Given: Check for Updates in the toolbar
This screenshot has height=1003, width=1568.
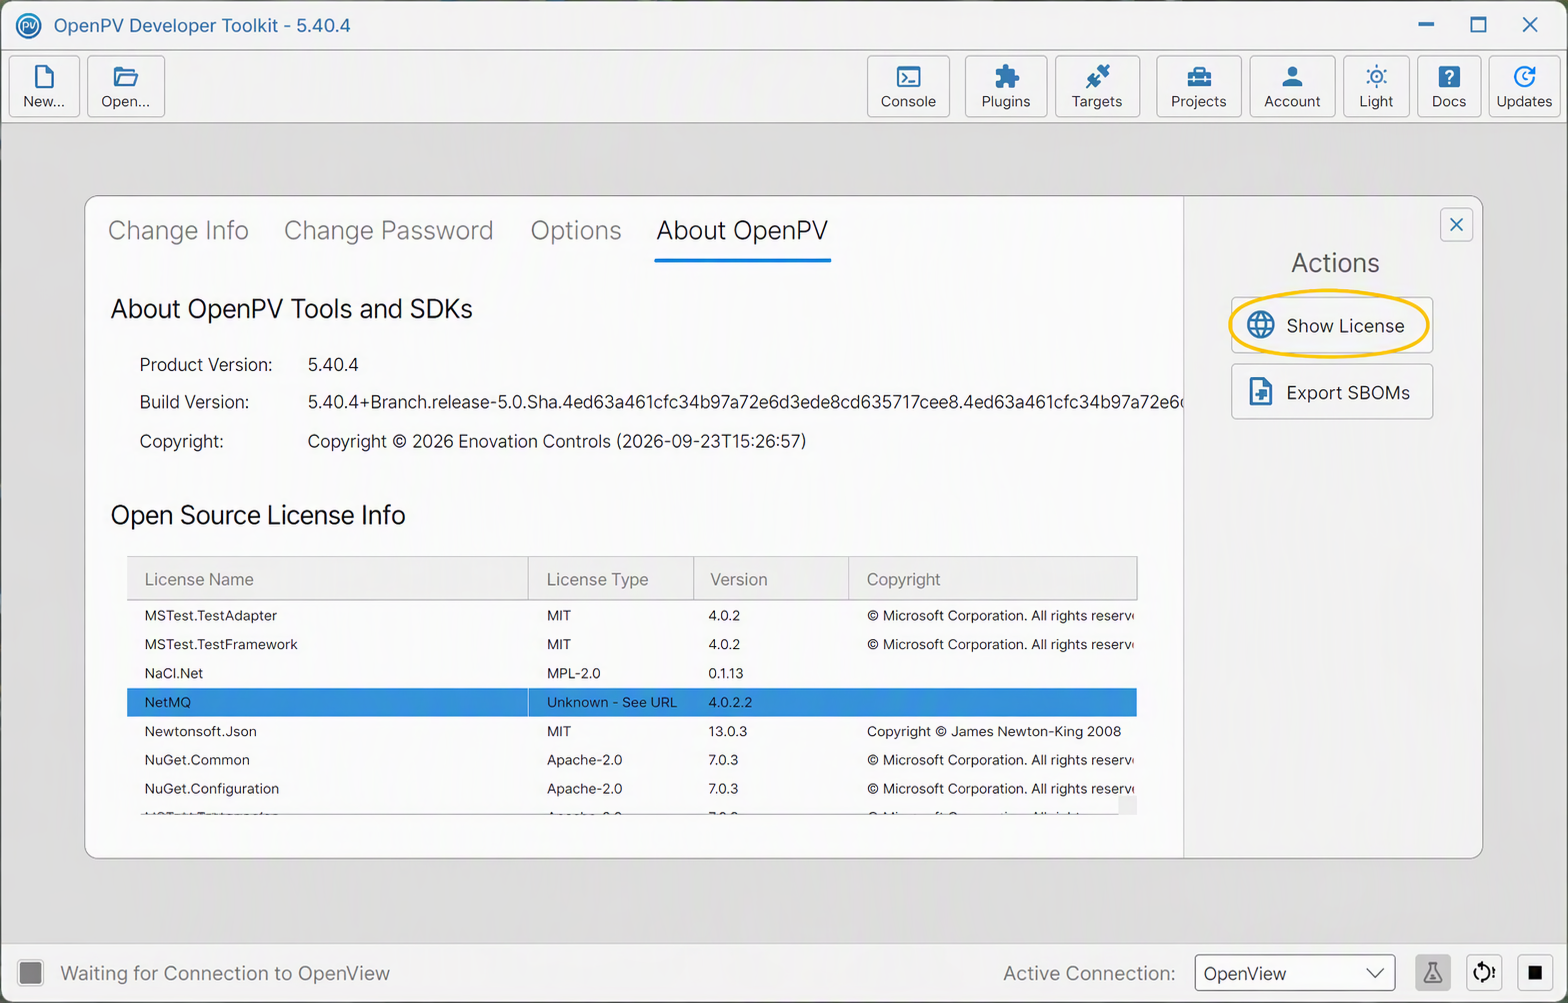Looking at the screenshot, I should click(x=1524, y=86).
